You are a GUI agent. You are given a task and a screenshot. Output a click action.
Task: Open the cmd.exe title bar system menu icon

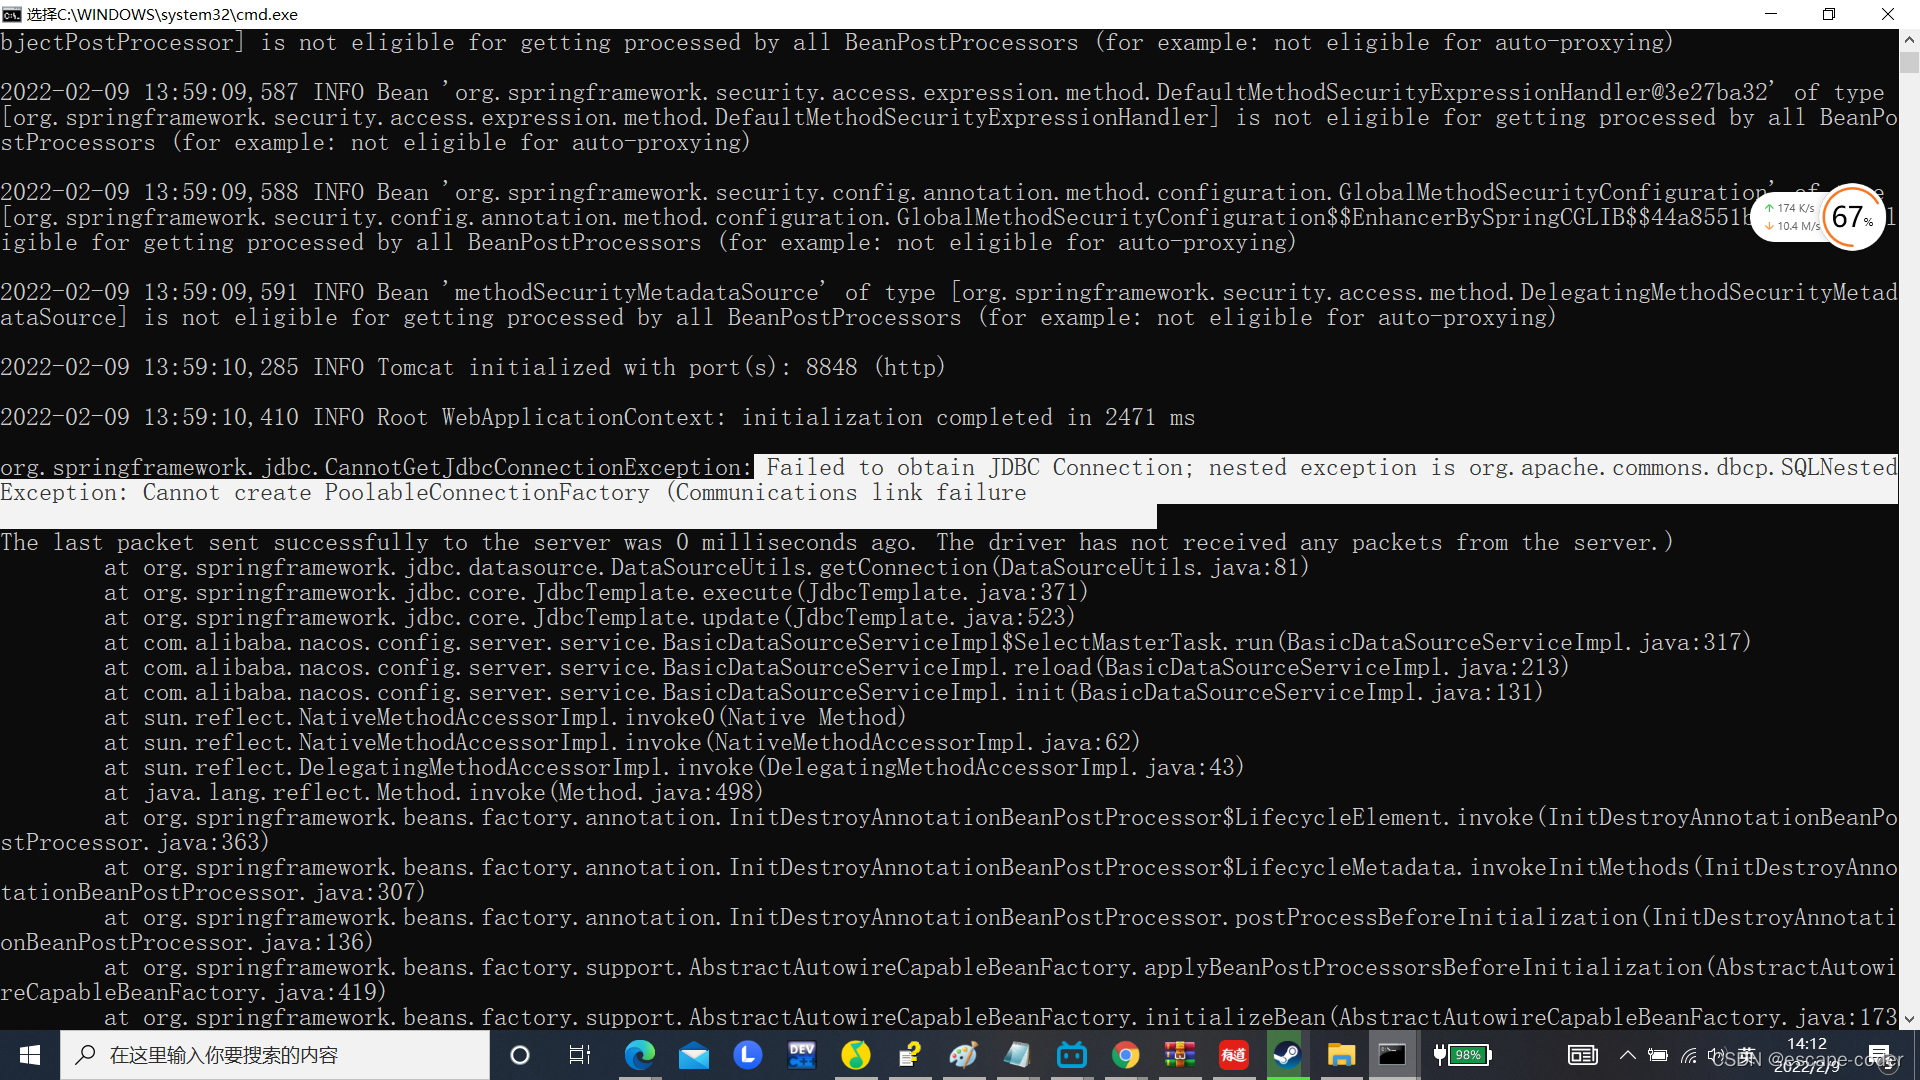(x=12, y=14)
